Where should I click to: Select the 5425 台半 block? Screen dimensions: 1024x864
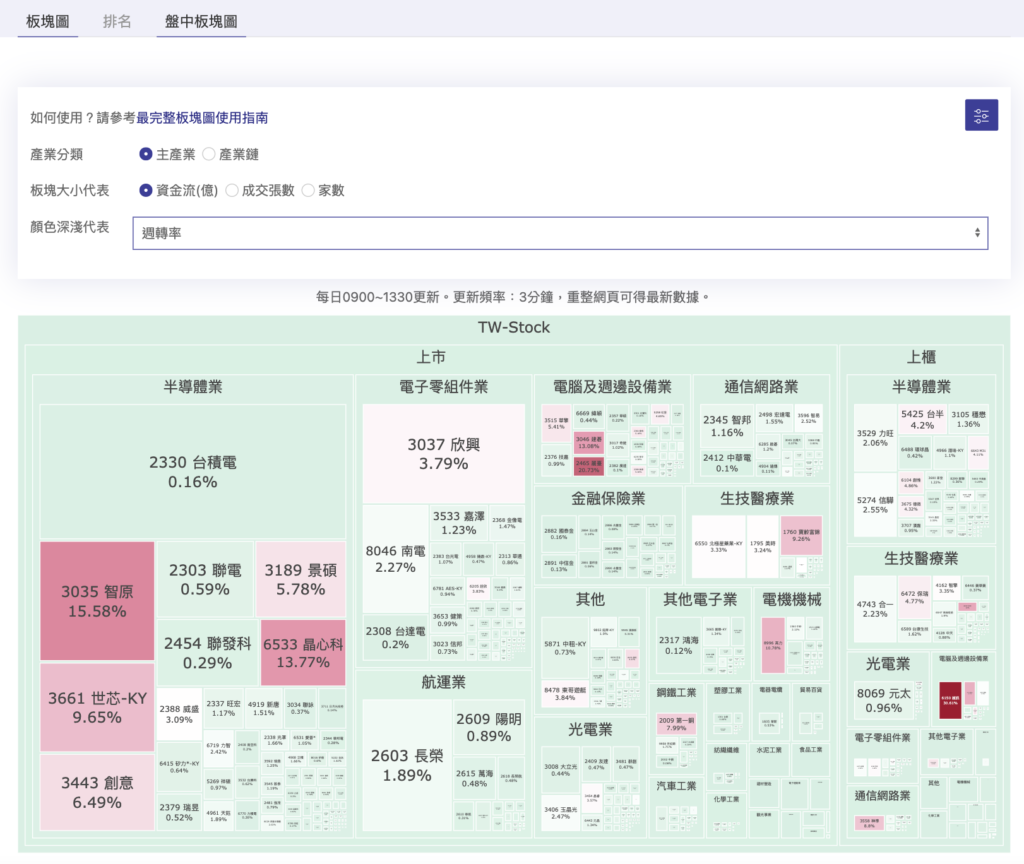click(922, 419)
